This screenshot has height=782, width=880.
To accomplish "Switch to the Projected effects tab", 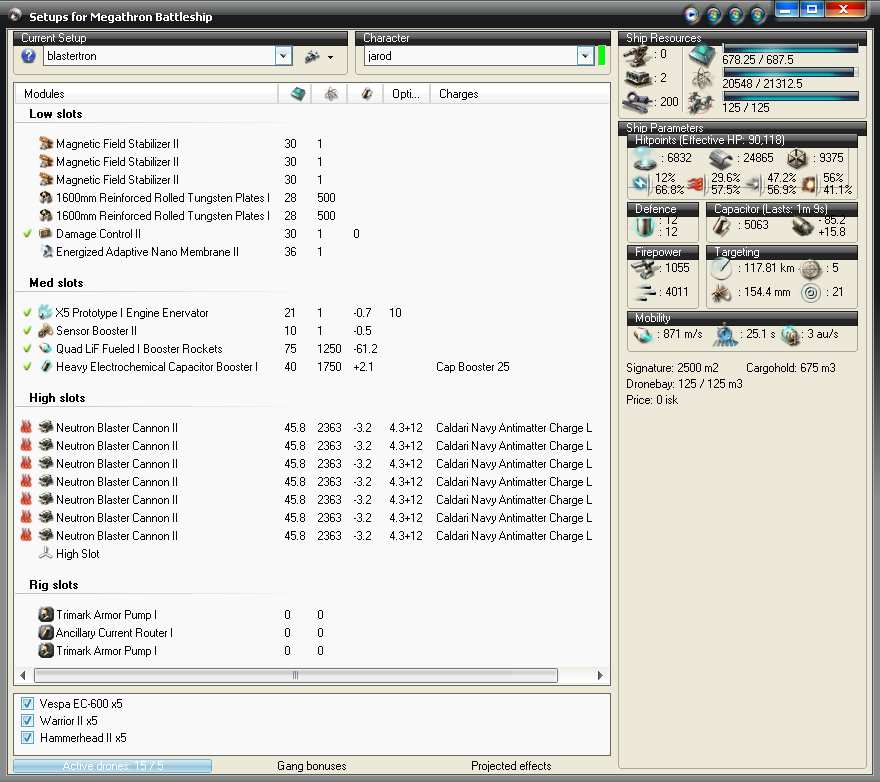I will point(511,766).
